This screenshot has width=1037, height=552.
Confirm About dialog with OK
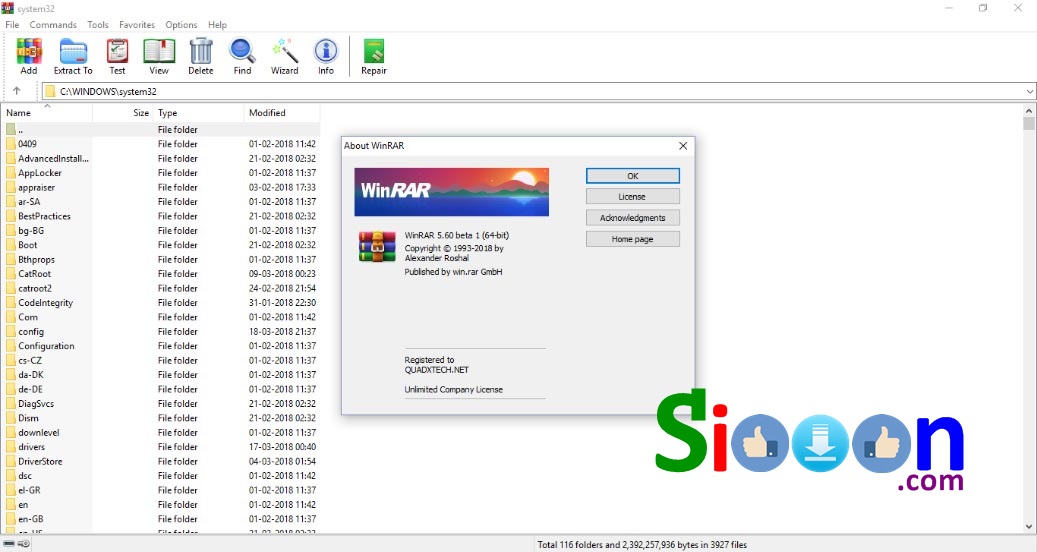point(632,176)
